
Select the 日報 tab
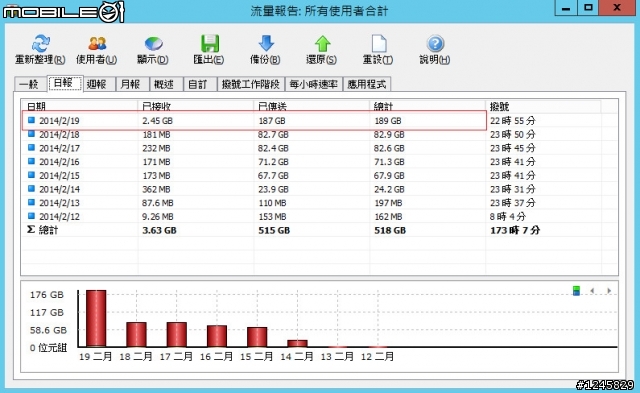[65, 83]
